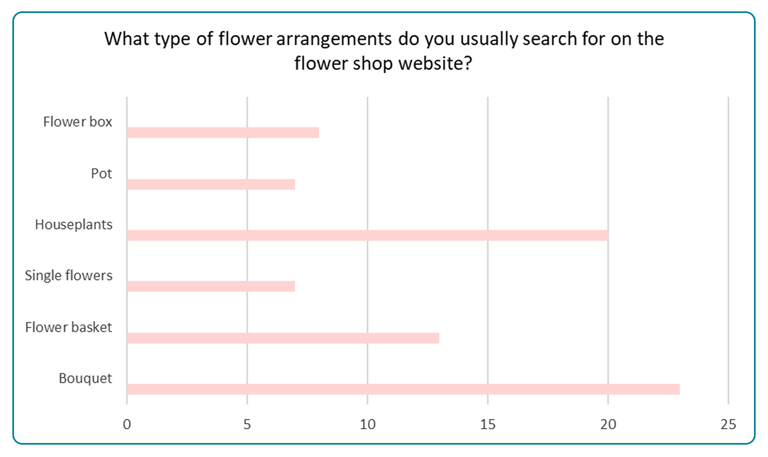Click the Flower basket bar
This screenshot has height=457, width=768.
click(283, 338)
